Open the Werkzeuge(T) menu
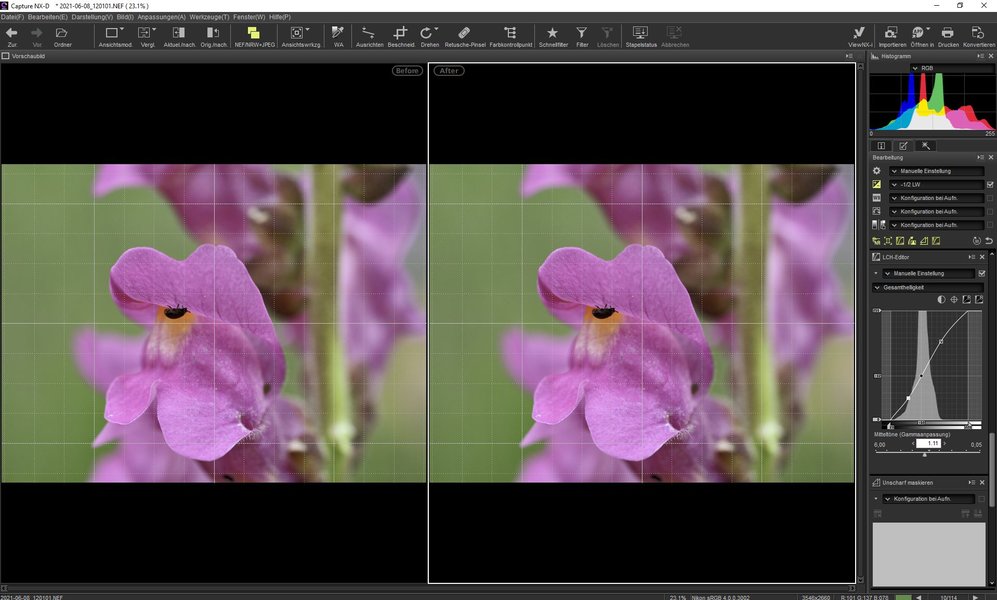Viewport: 997px width, 600px height. 211,17
